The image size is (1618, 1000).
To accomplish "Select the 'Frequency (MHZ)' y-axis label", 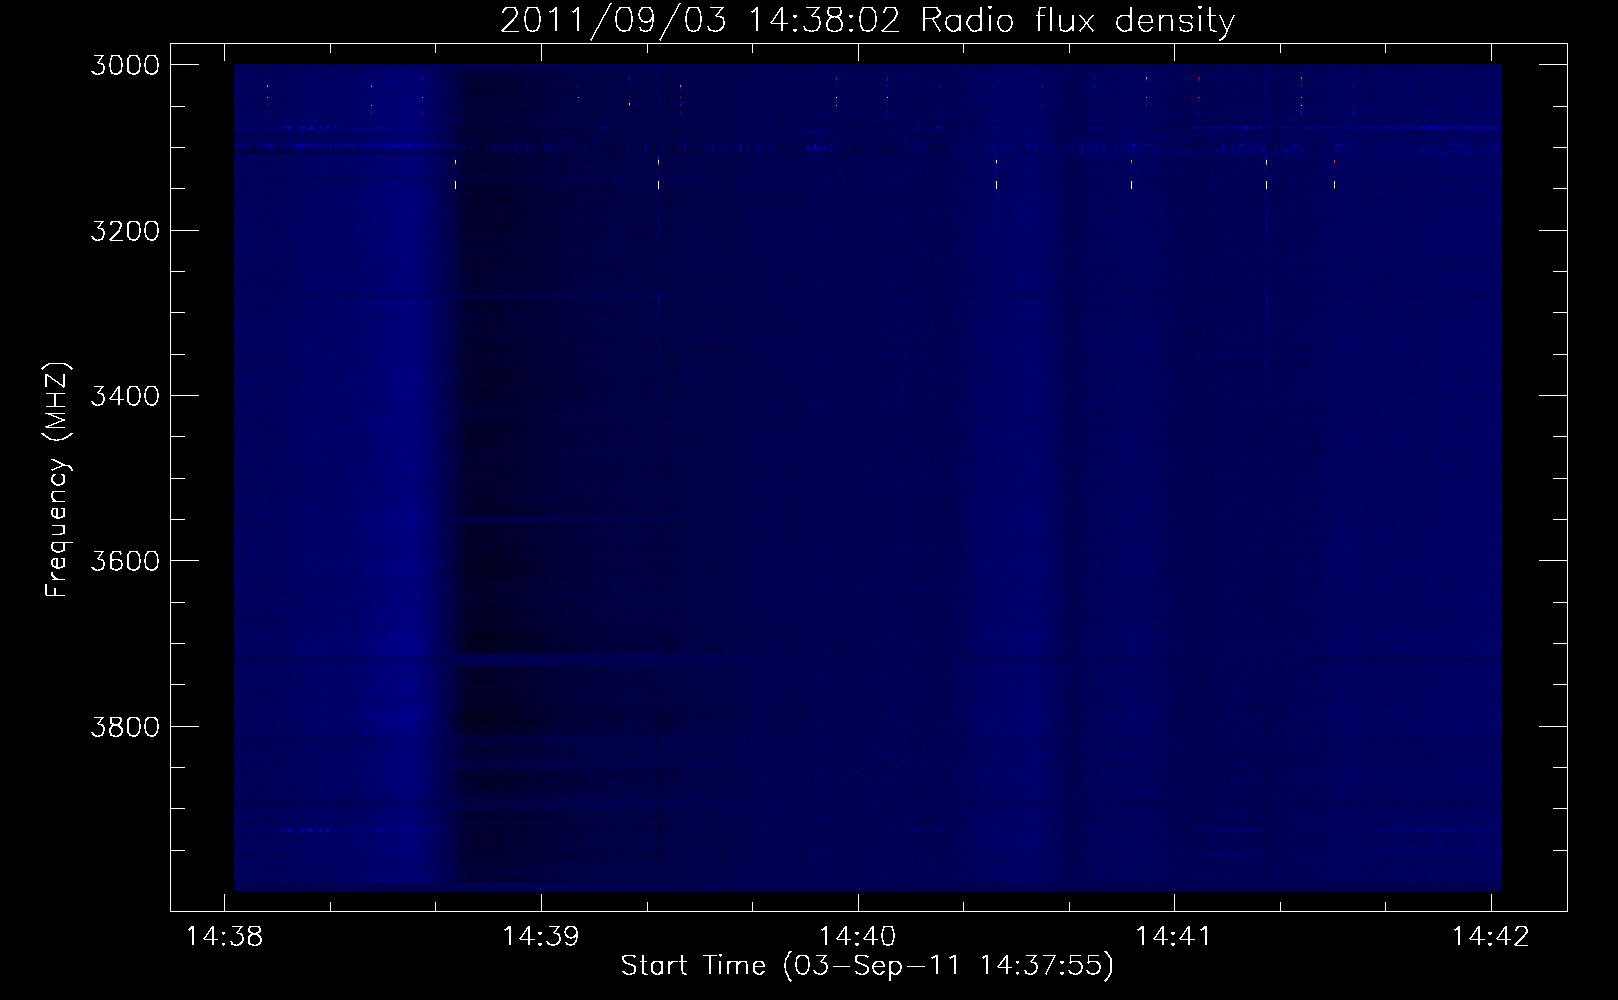I will (58, 479).
